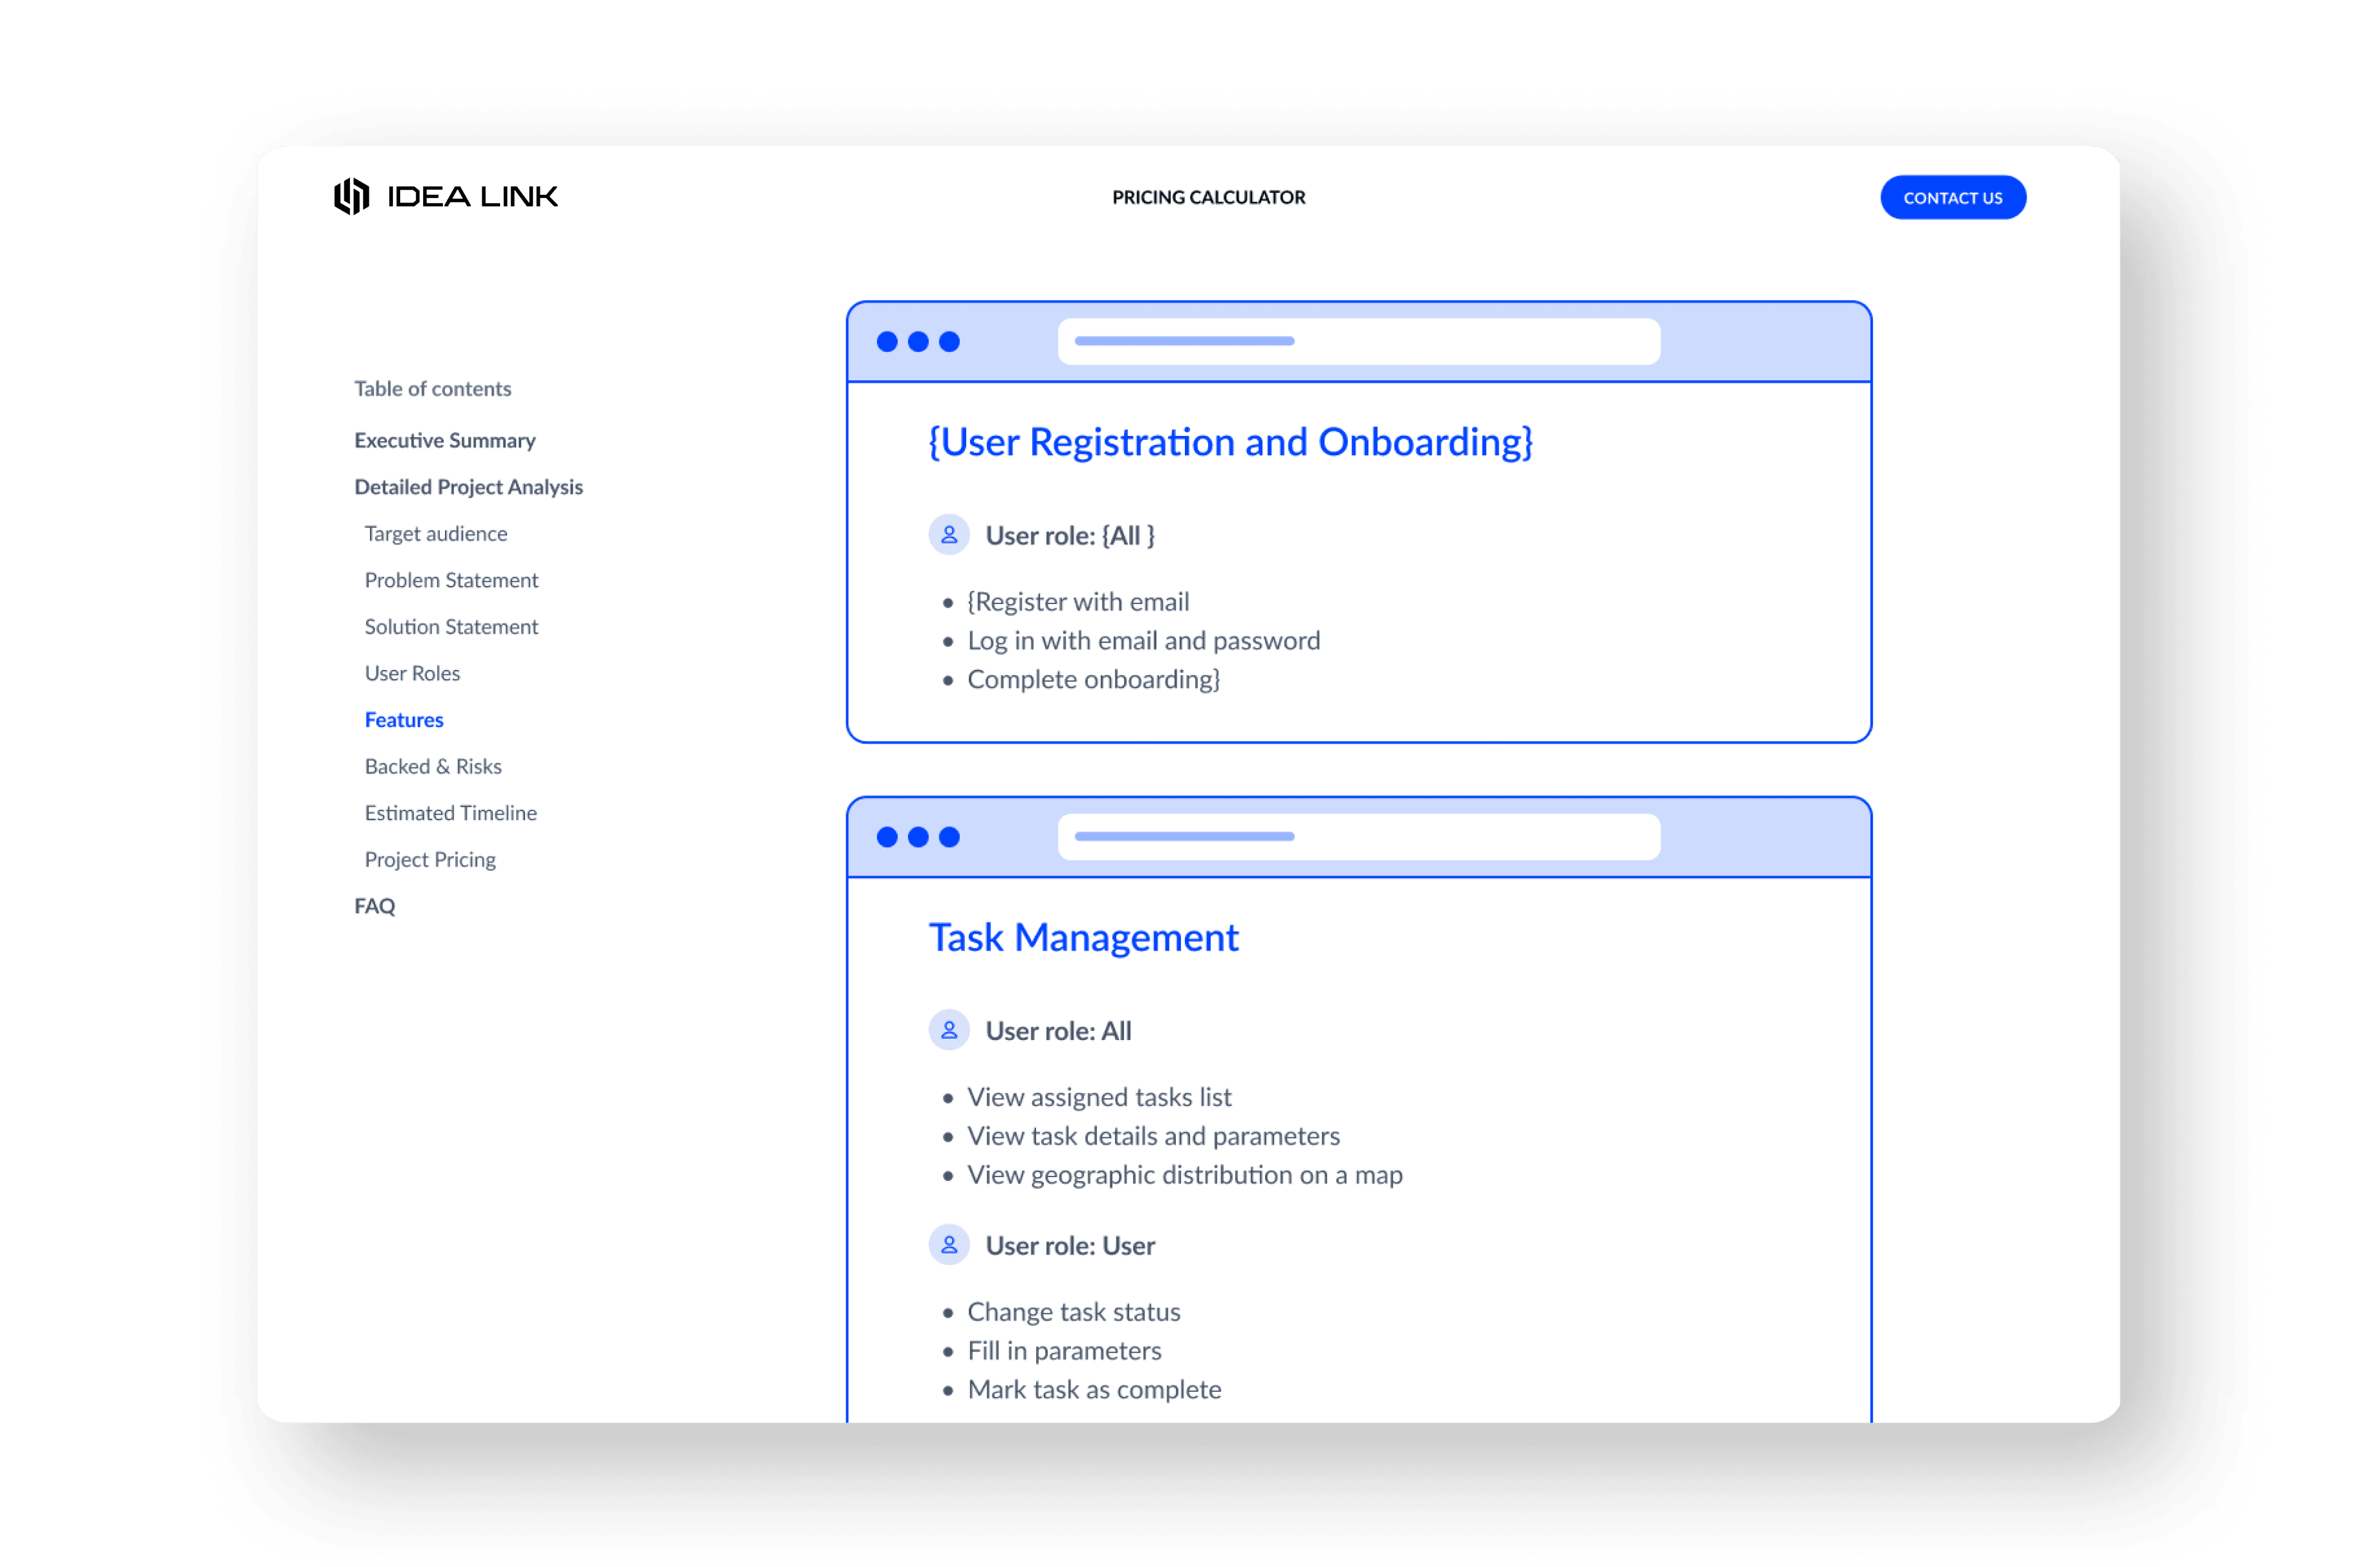2380x1567 pixels.
Task: Jump to the Target audience section
Action: [435, 534]
